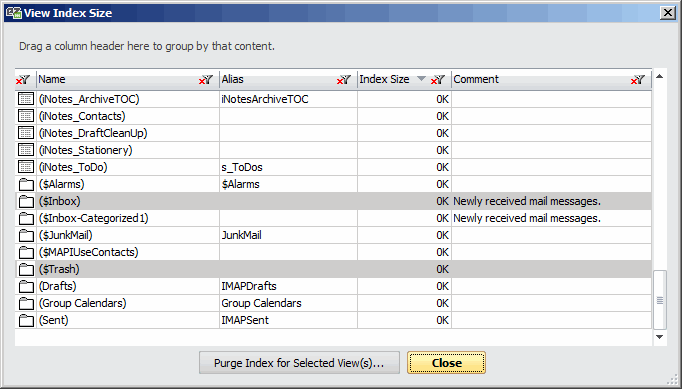Image resolution: width=682 pixels, height=389 pixels.
Task: Select the ($Inbox) row
Action: click(333, 201)
